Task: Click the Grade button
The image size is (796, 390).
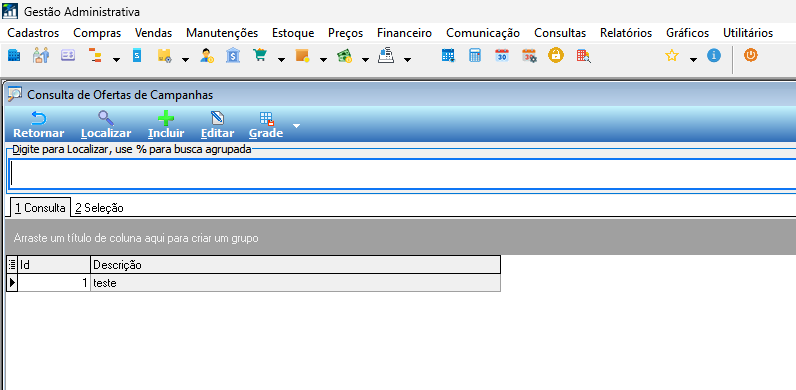Action: [266, 125]
